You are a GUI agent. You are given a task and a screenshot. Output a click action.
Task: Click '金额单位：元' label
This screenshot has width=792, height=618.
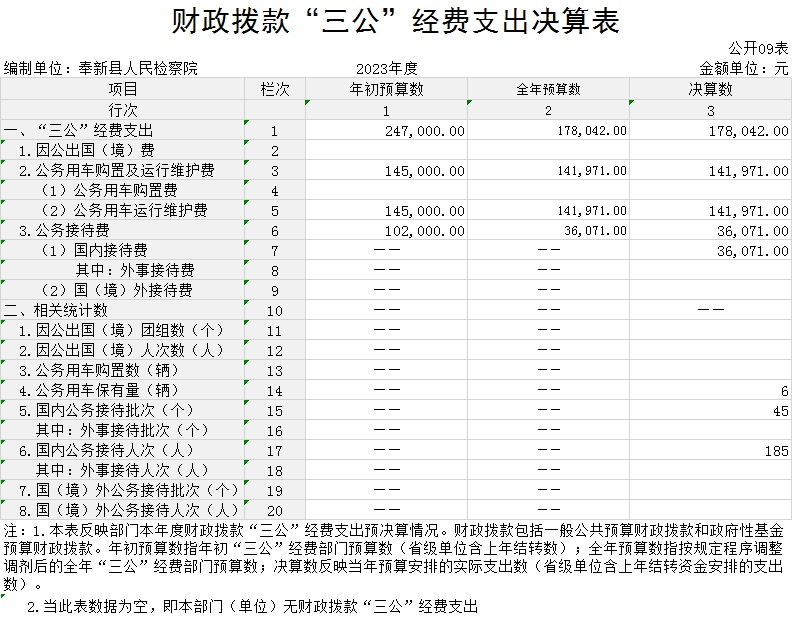[x=744, y=68]
